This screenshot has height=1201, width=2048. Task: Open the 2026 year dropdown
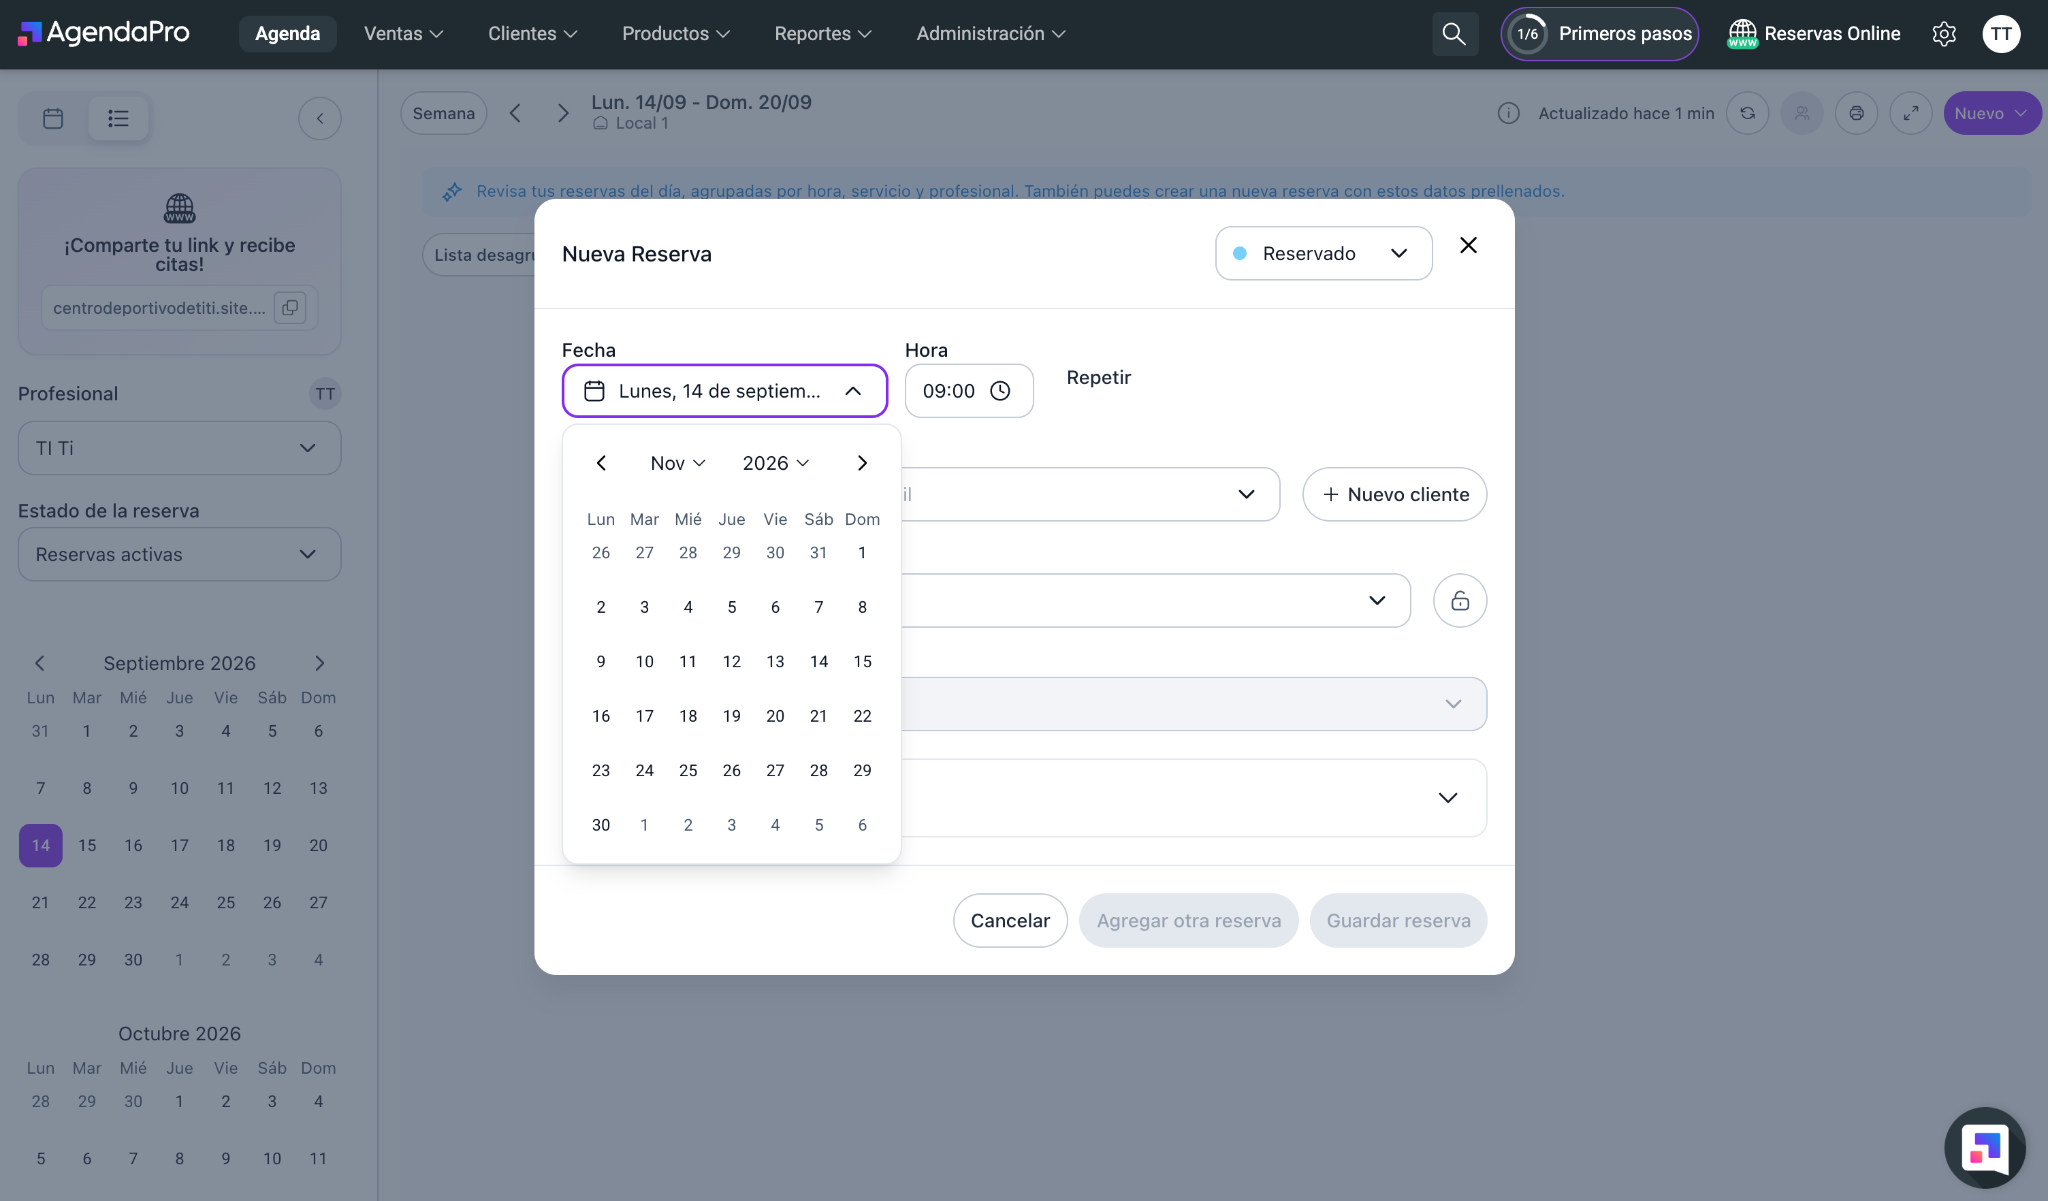point(775,463)
